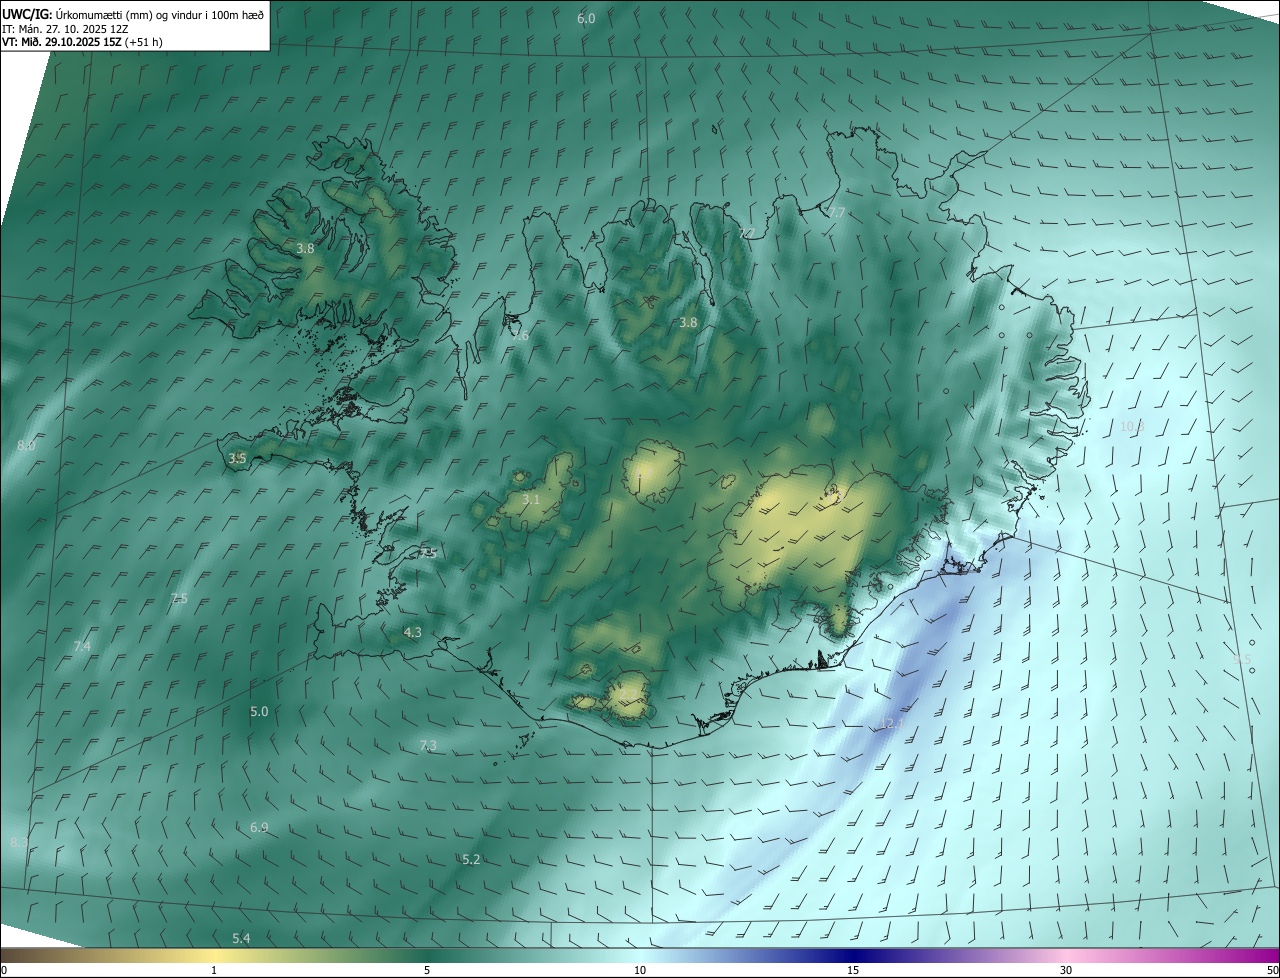This screenshot has width=1280, height=978.
Task: Select the "12.1" value in the blue band
Action: click(892, 723)
